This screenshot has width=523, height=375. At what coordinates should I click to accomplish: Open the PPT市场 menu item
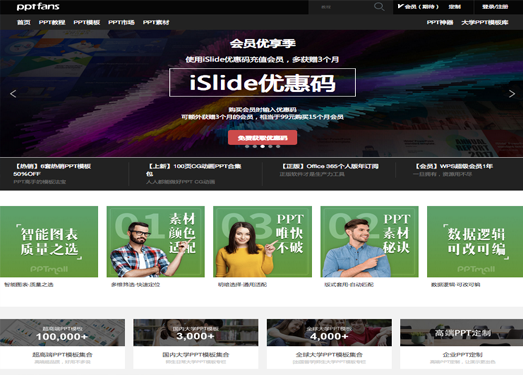tap(121, 22)
